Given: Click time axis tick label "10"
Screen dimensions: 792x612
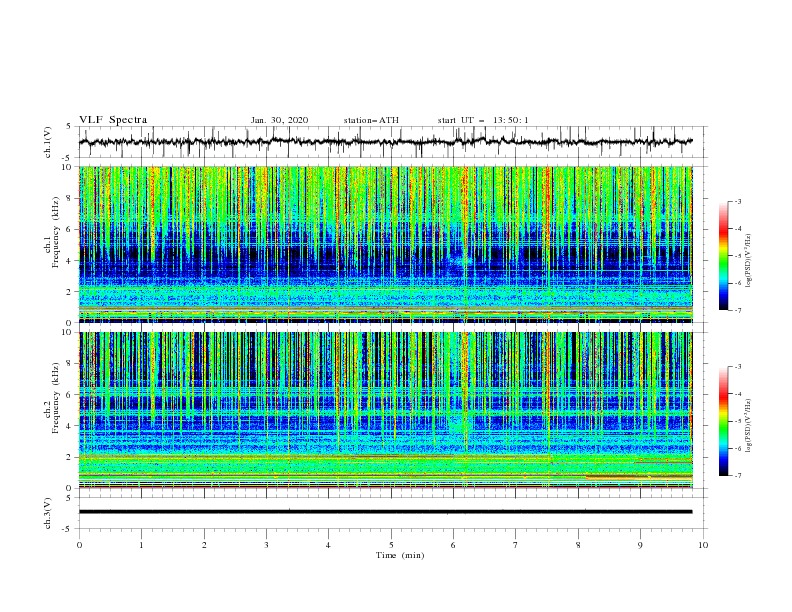Looking at the screenshot, I should (x=703, y=545).
